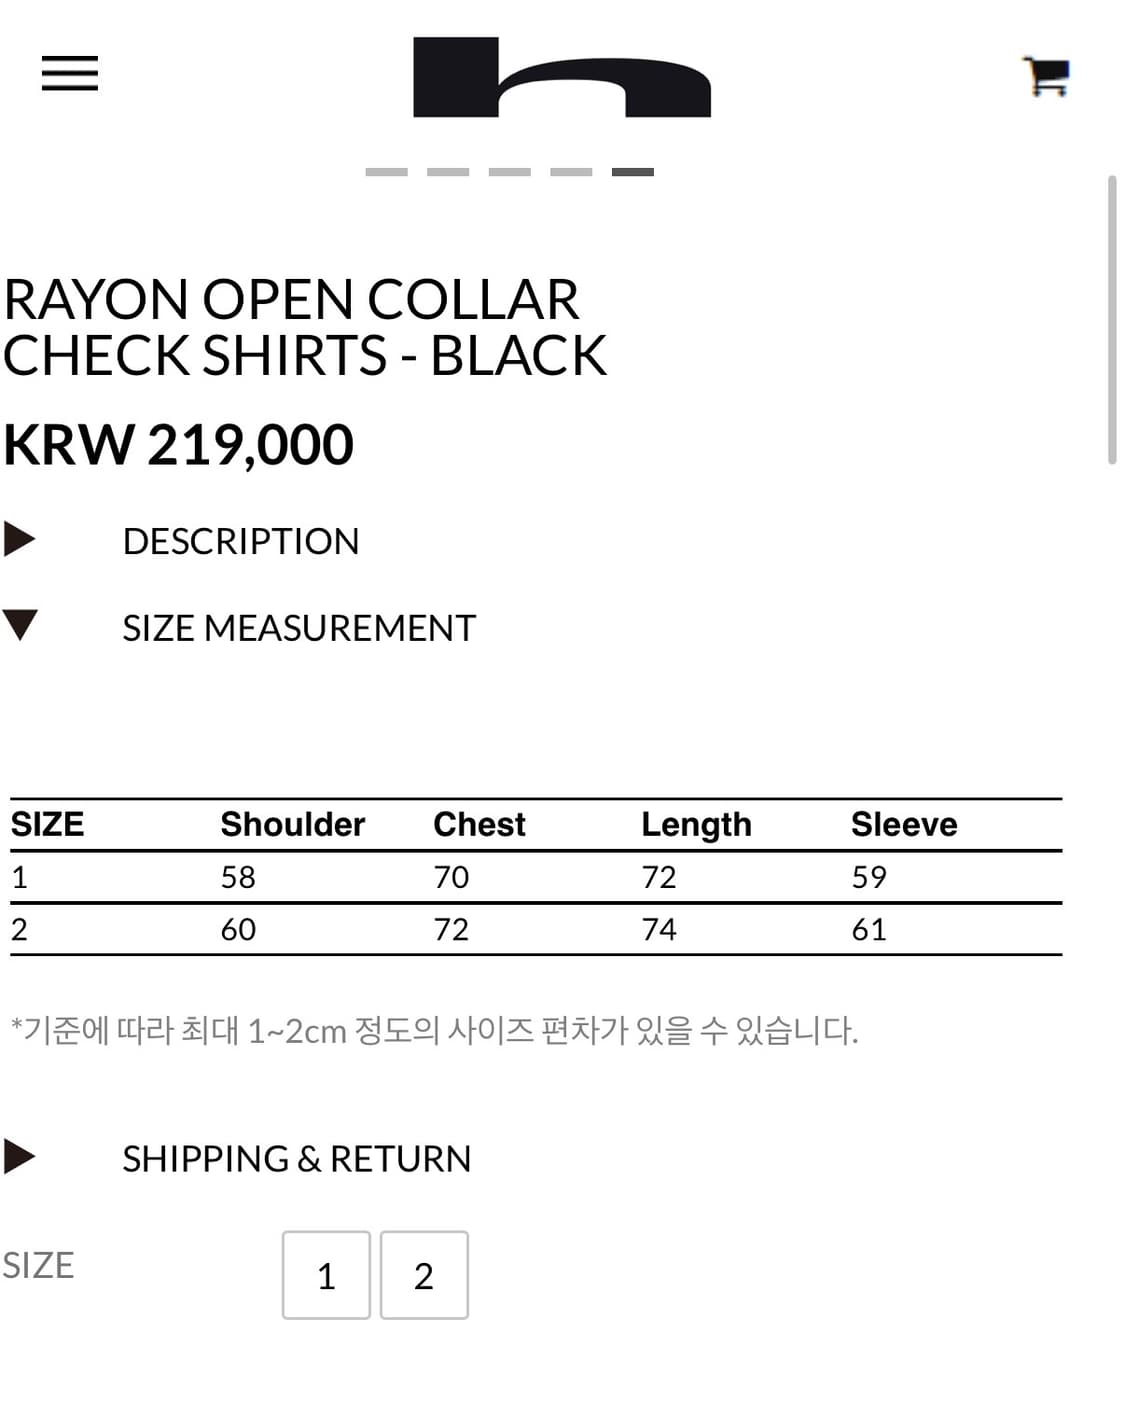This screenshot has height=1416, width=1125.
Task: Click the Shoulder column header
Action: click(x=292, y=824)
